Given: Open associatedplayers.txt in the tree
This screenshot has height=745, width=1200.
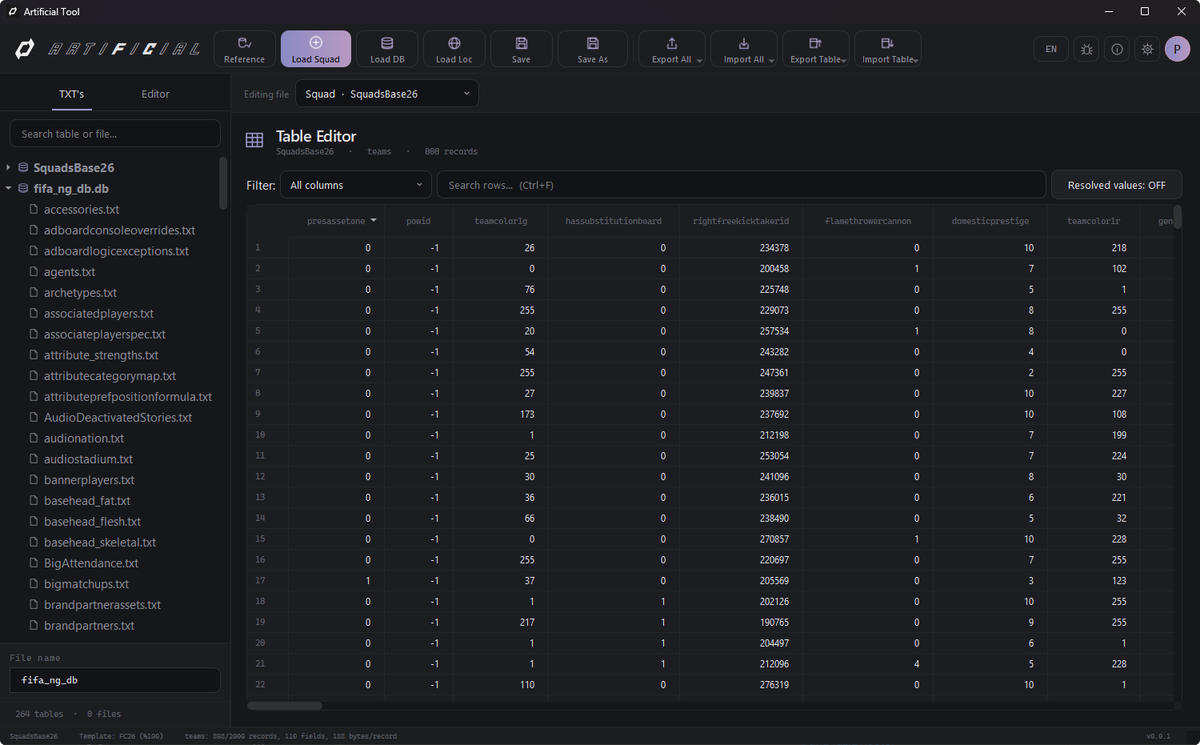Looking at the screenshot, I should click(x=98, y=314).
